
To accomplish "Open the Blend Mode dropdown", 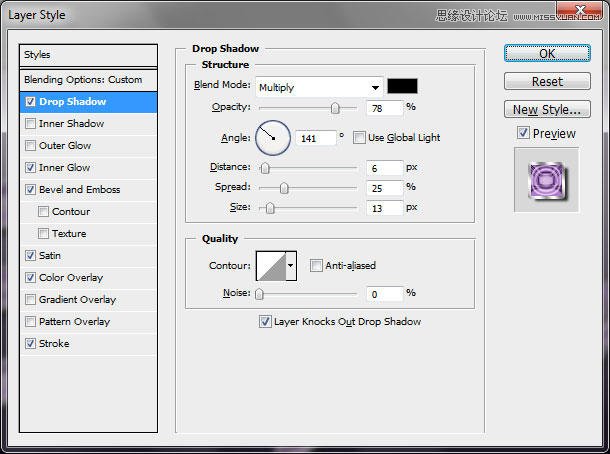I will (x=319, y=87).
